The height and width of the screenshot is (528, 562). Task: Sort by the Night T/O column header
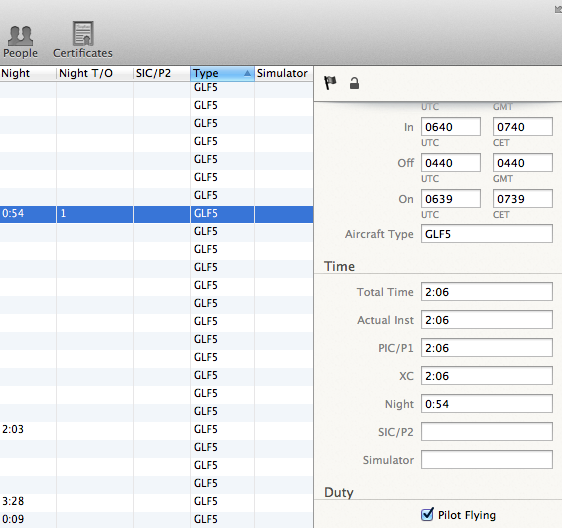coord(95,73)
